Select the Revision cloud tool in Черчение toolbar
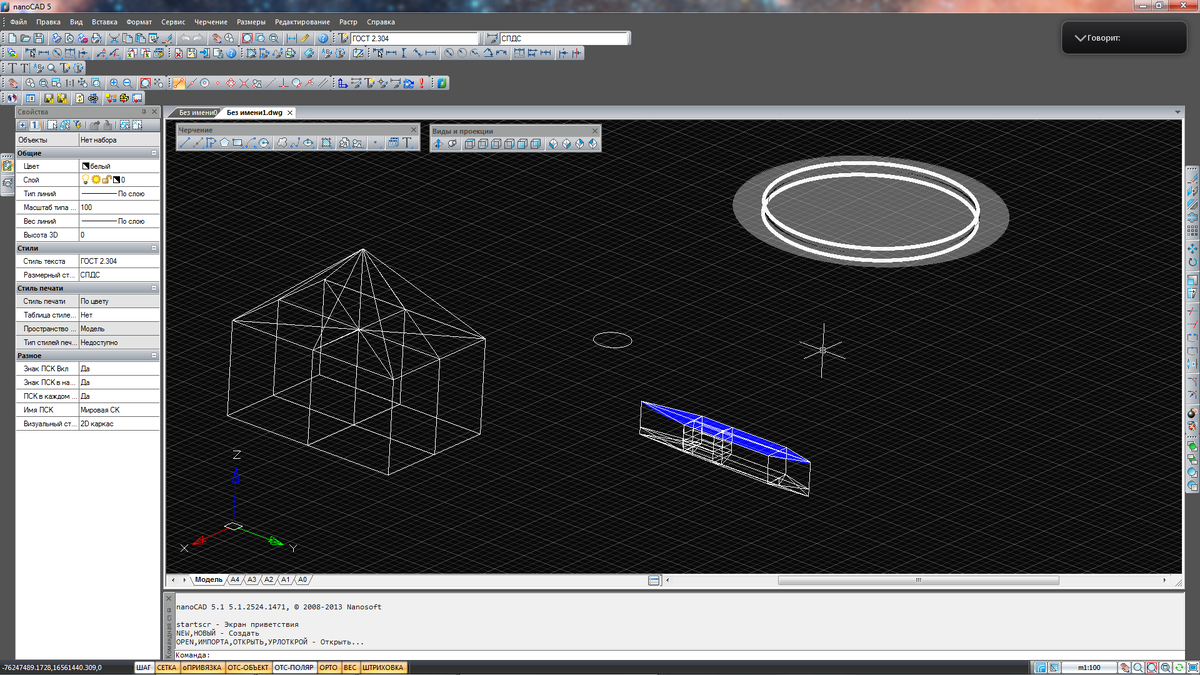1200x675 pixels. point(282,143)
